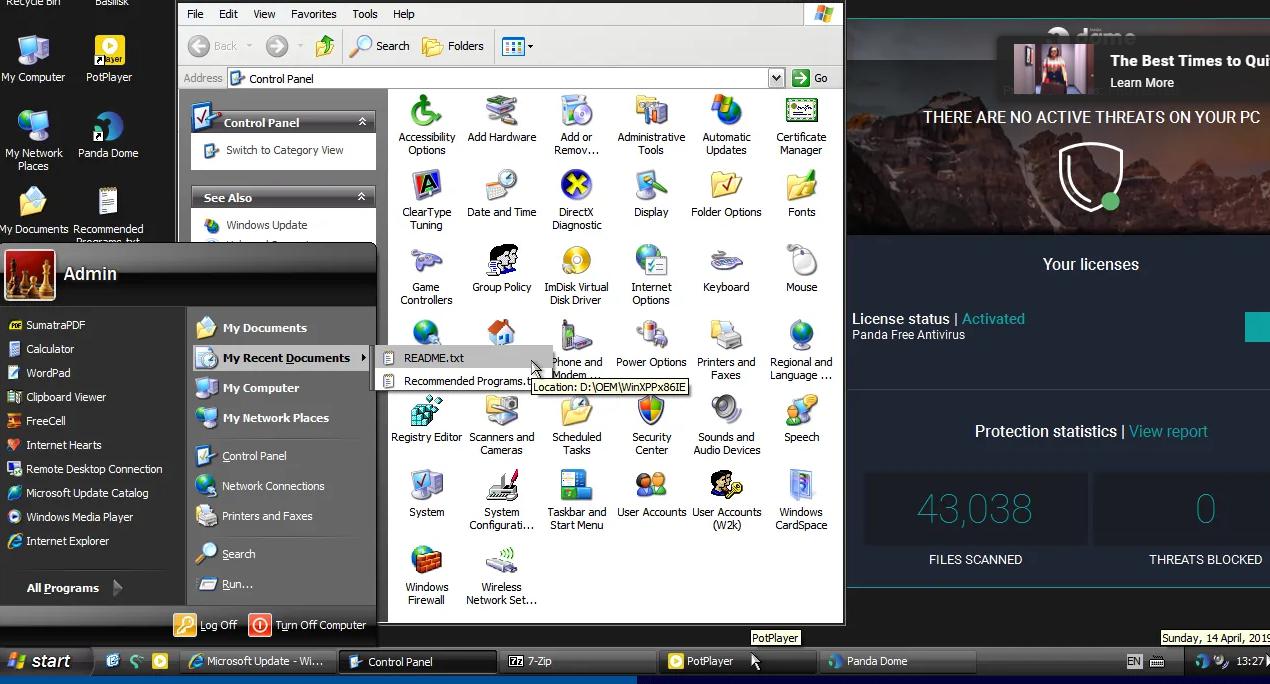Image resolution: width=1270 pixels, height=684 pixels.
Task: Expand My Recent Documents submenu
Action: click(x=283, y=358)
